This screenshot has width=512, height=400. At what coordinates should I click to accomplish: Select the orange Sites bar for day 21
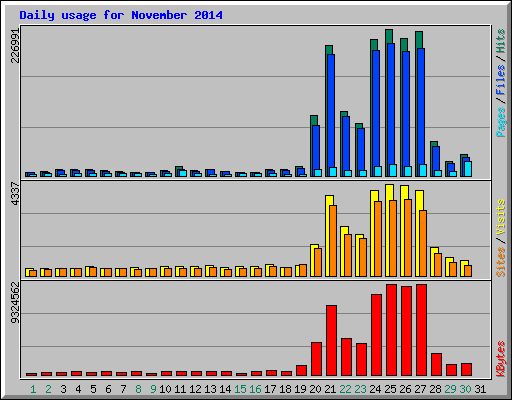(333, 241)
